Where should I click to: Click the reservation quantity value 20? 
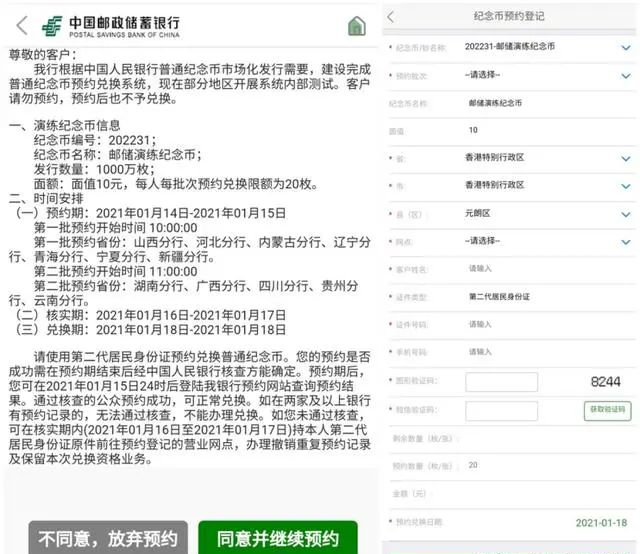[473, 465]
